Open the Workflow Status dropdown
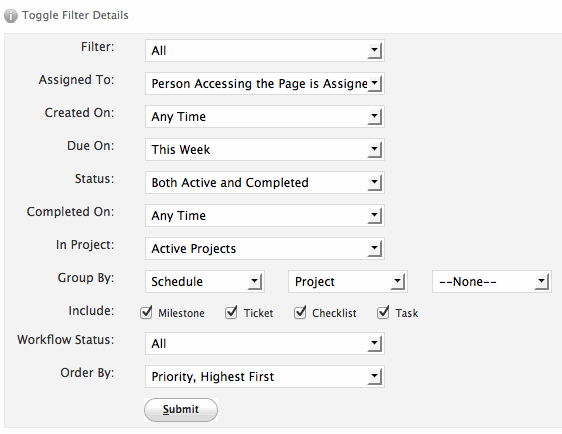Screen dimensions: 562x434 click(265, 343)
